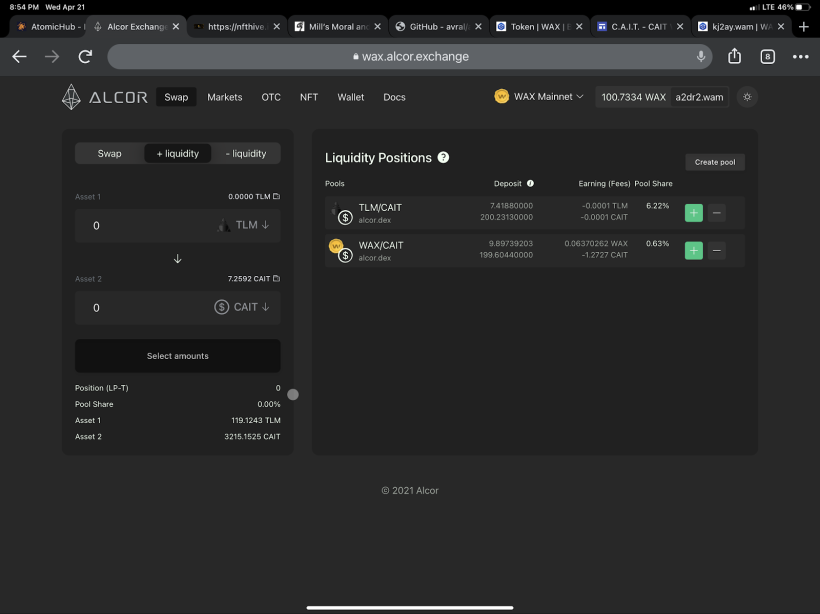
Task: Click the TLM/CAIT pool name
Action: pos(380,207)
